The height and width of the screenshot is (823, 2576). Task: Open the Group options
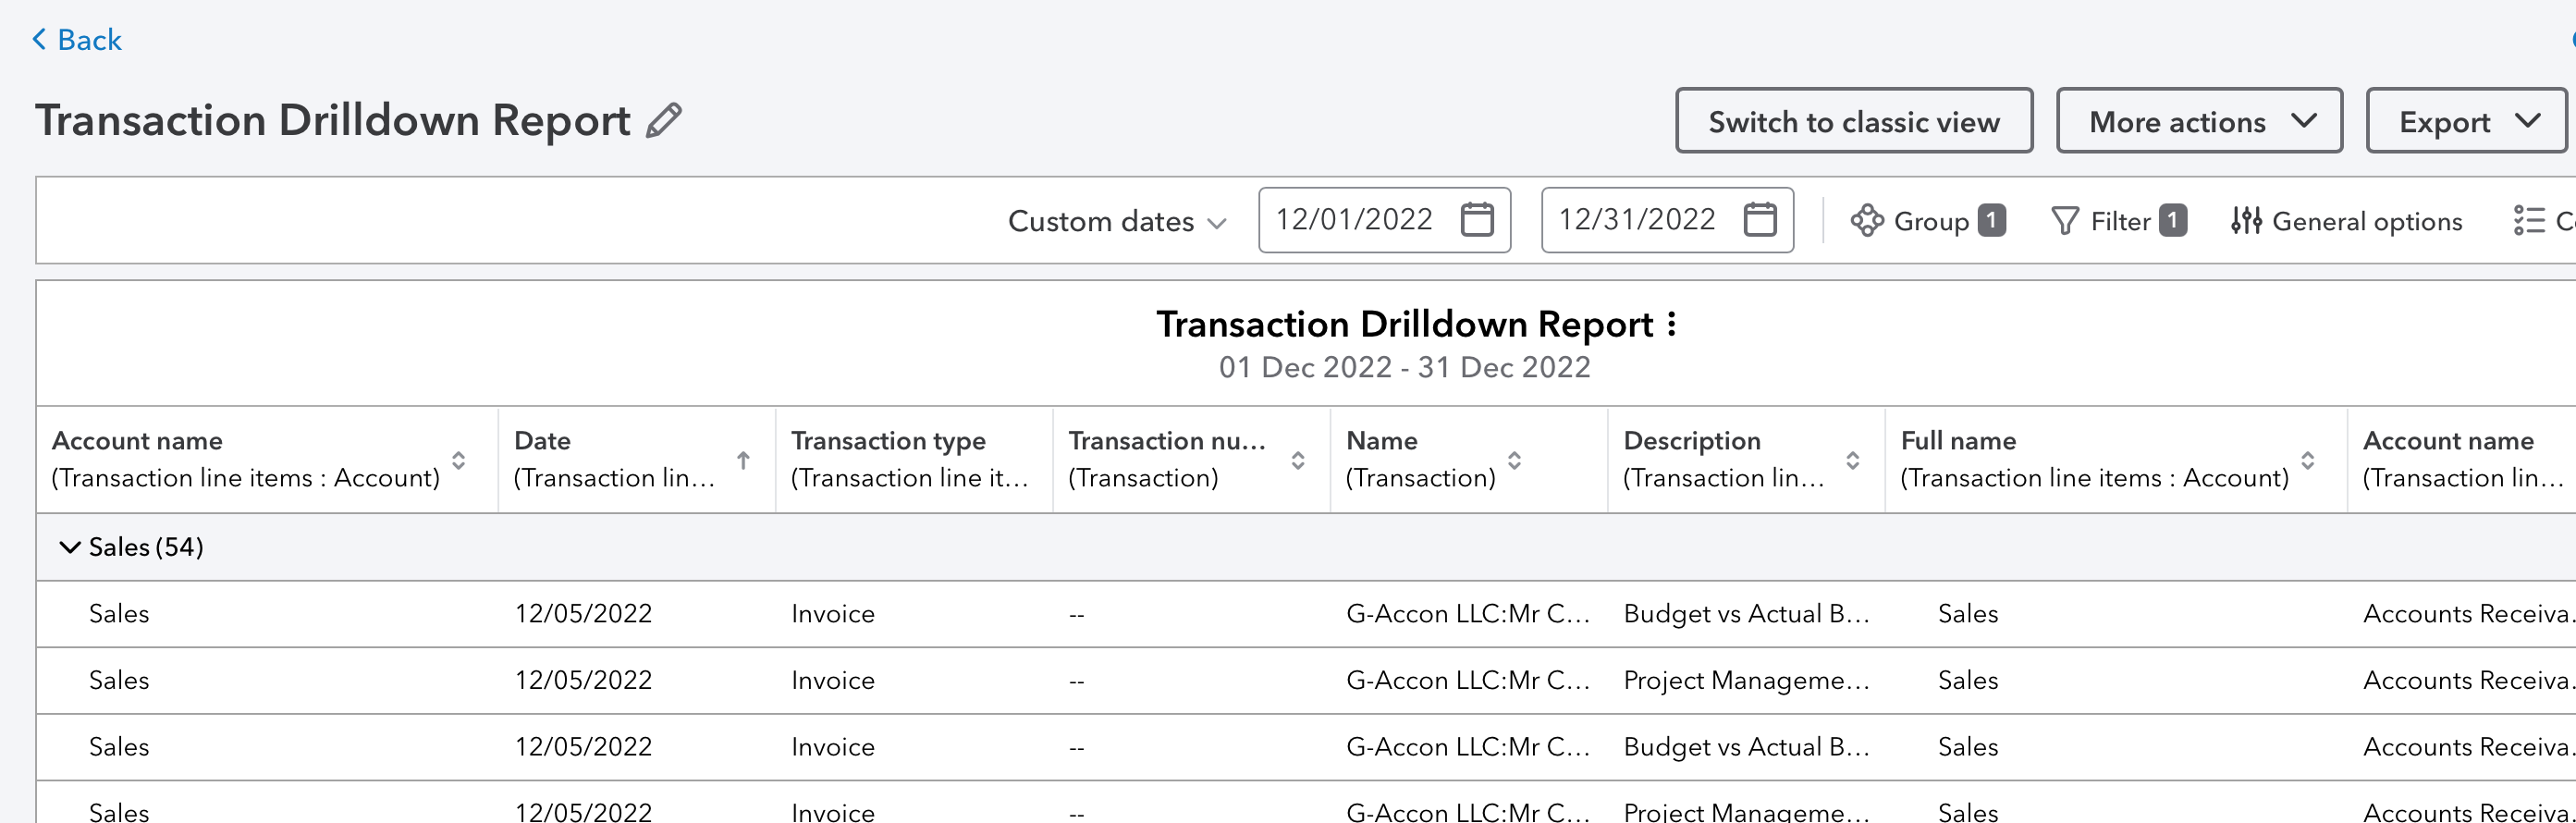coord(1926,221)
